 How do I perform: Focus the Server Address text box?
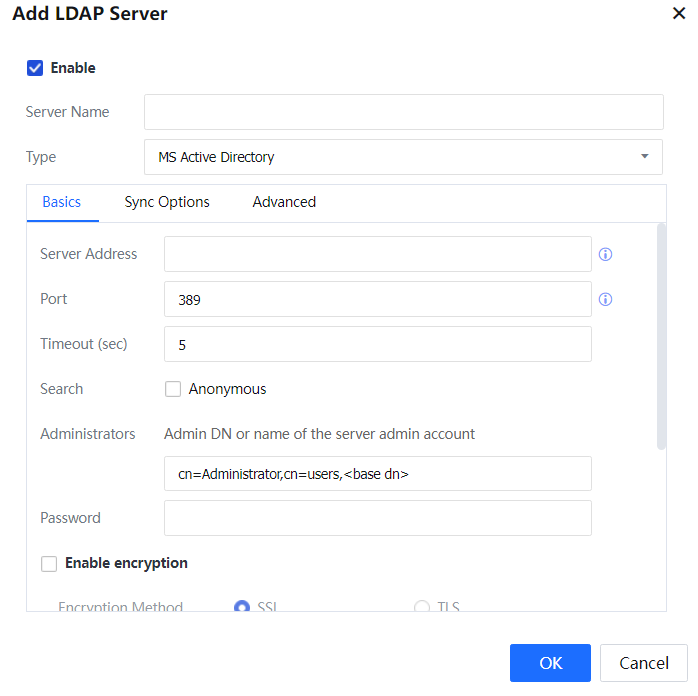[x=377, y=254]
